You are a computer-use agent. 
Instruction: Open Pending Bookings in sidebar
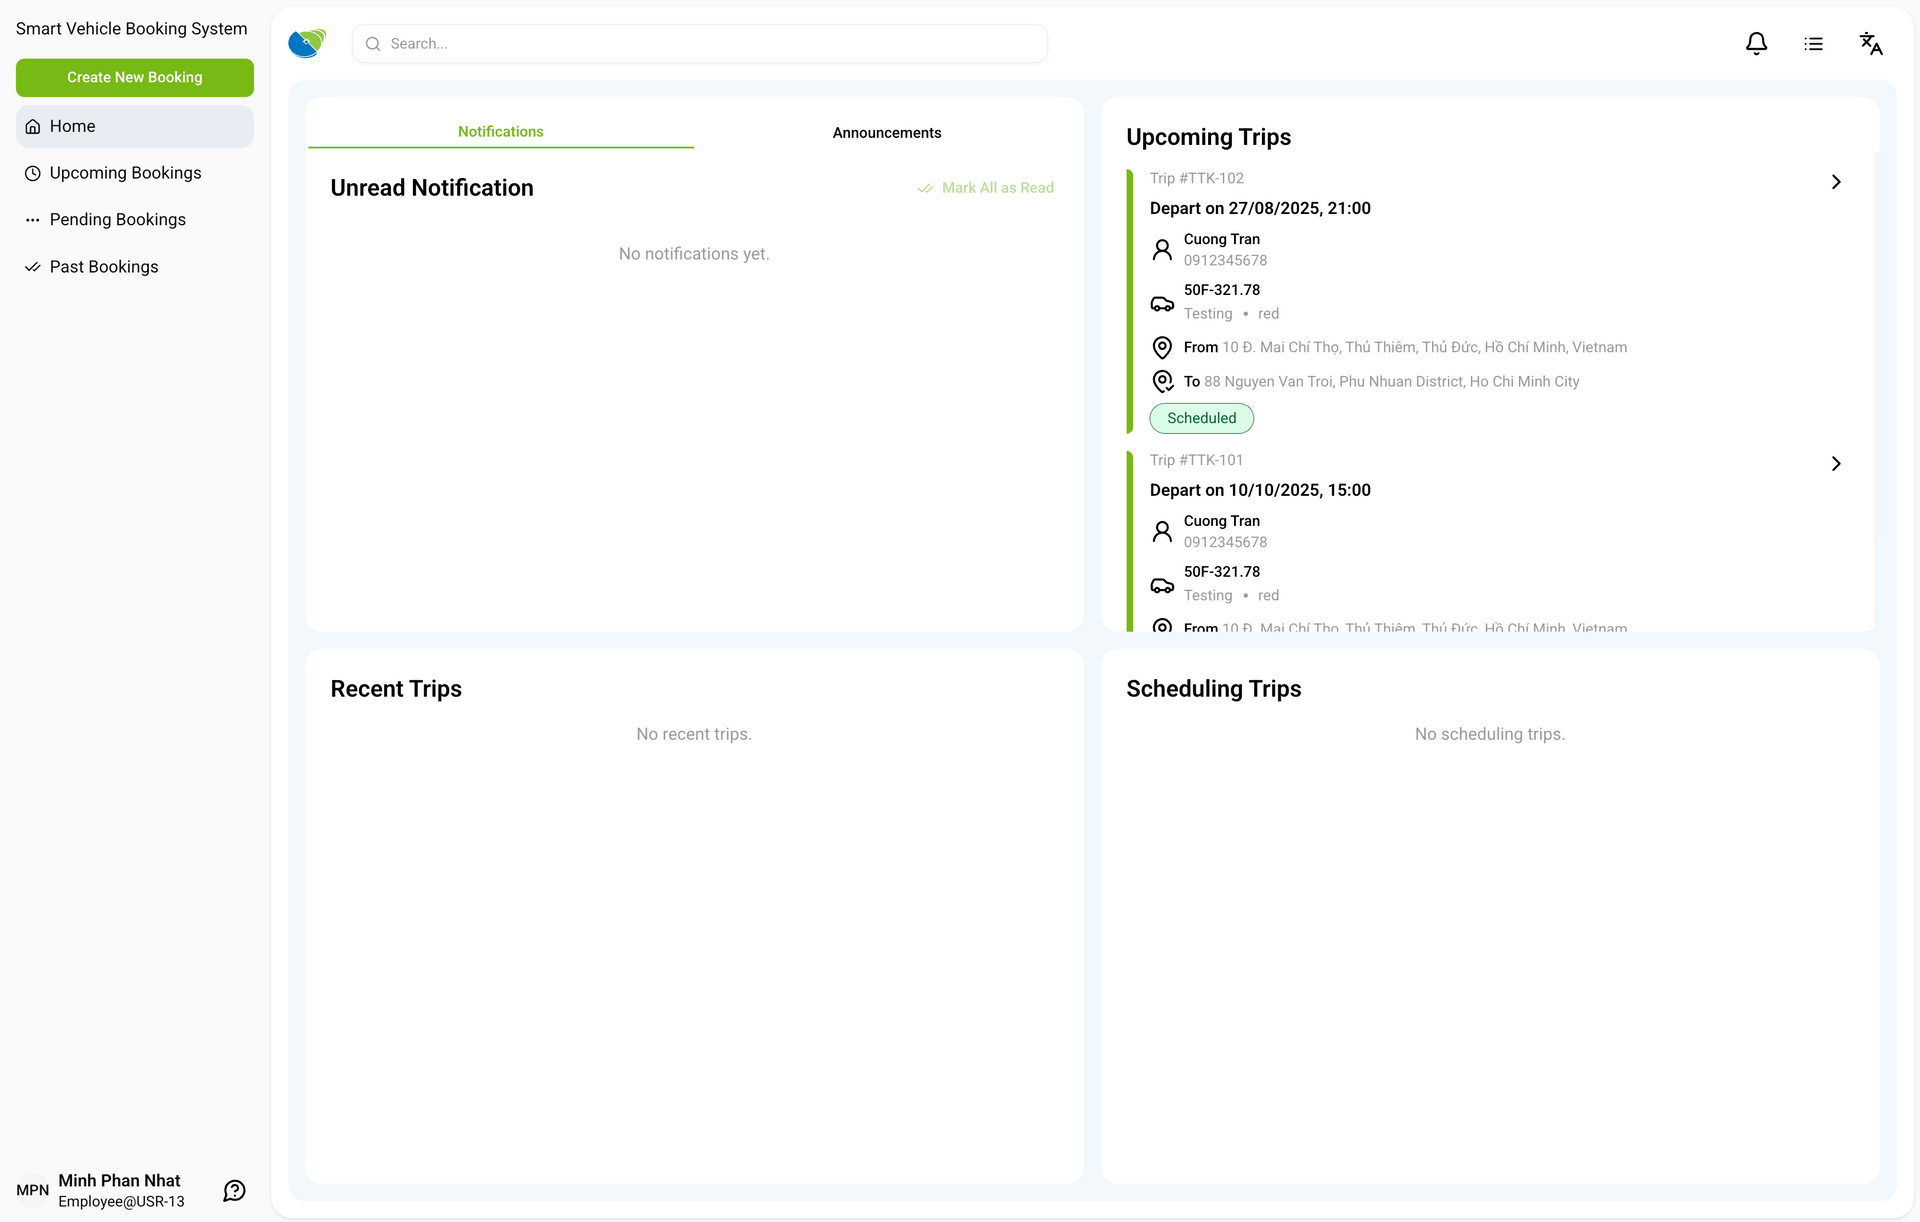point(117,220)
